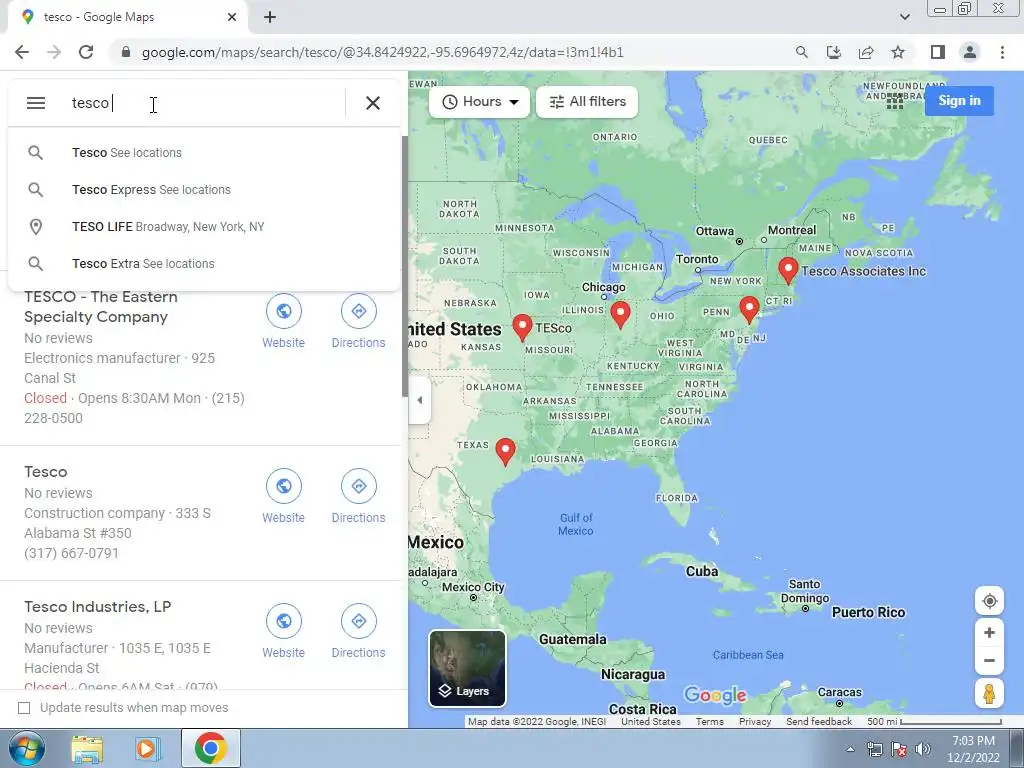
Task: Open the Google Maps hamburger menu
Action: tap(36, 103)
